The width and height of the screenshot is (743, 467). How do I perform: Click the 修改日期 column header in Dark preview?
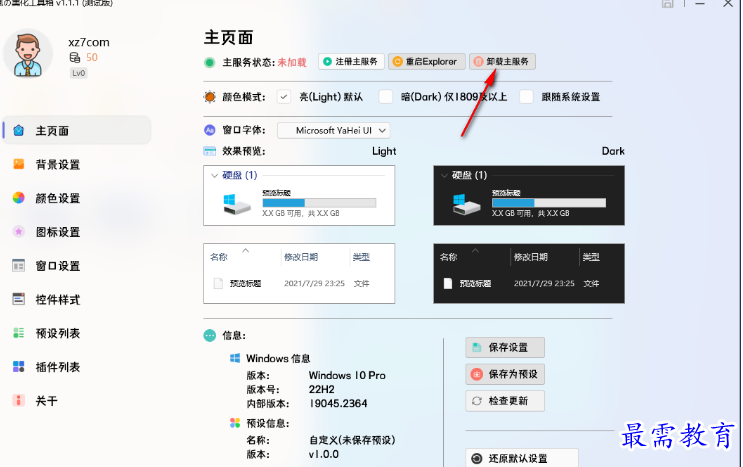(531, 257)
